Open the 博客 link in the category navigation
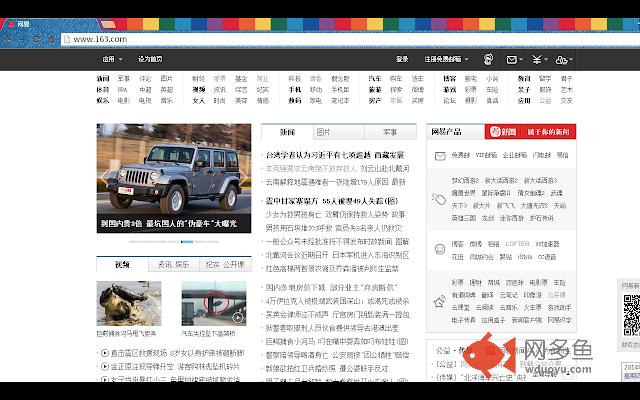Screen dimensions: 640x400 [449, 78]
